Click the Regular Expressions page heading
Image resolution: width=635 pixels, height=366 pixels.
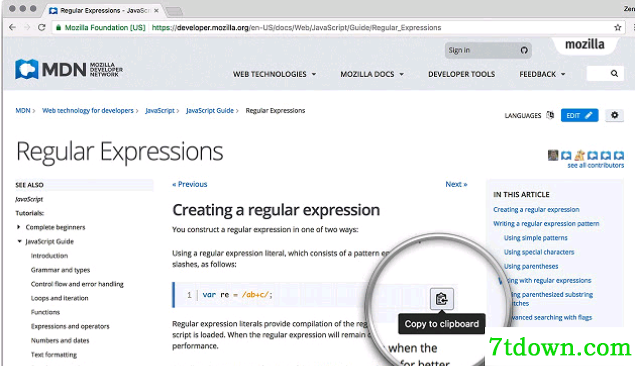(x=119, y=152)
